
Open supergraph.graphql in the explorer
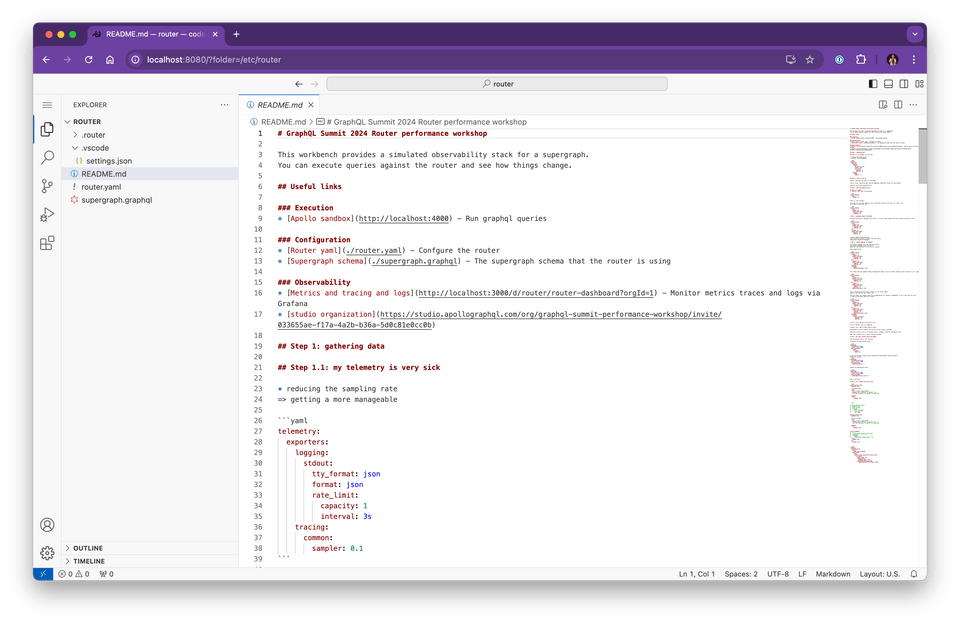[150, 200]
